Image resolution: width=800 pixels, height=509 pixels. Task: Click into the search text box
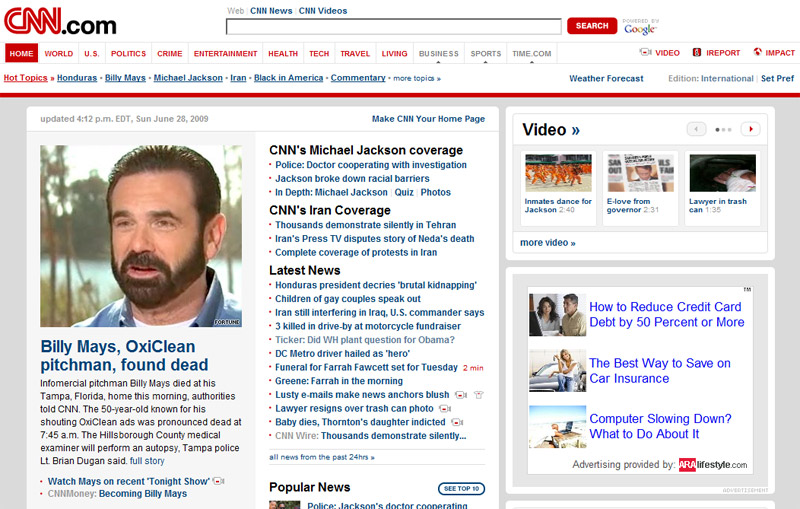[x=393, y=27]
